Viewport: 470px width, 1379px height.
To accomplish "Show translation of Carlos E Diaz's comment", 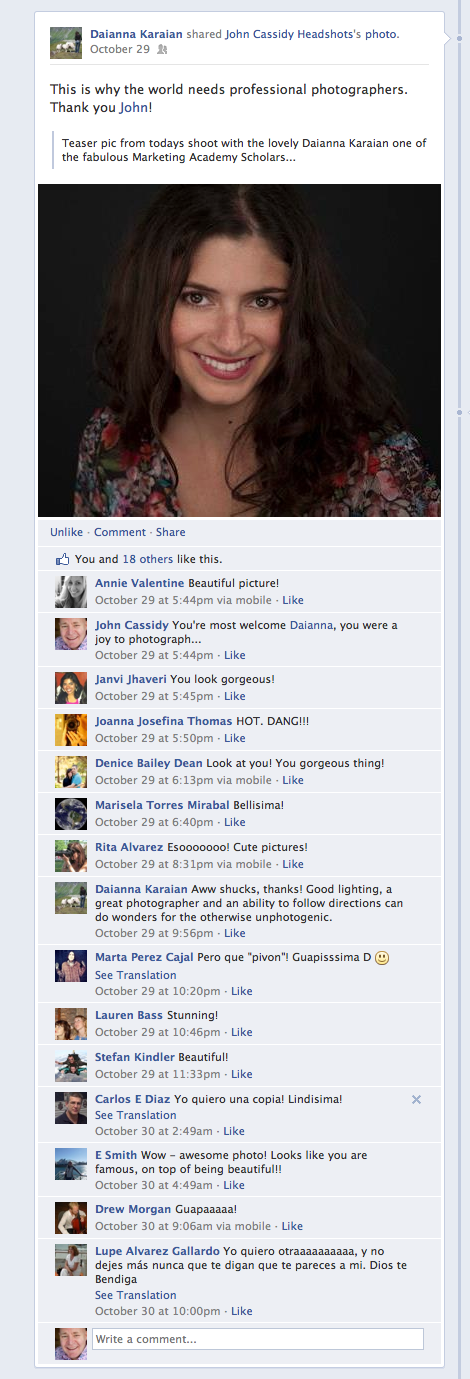I will 136,1115.
